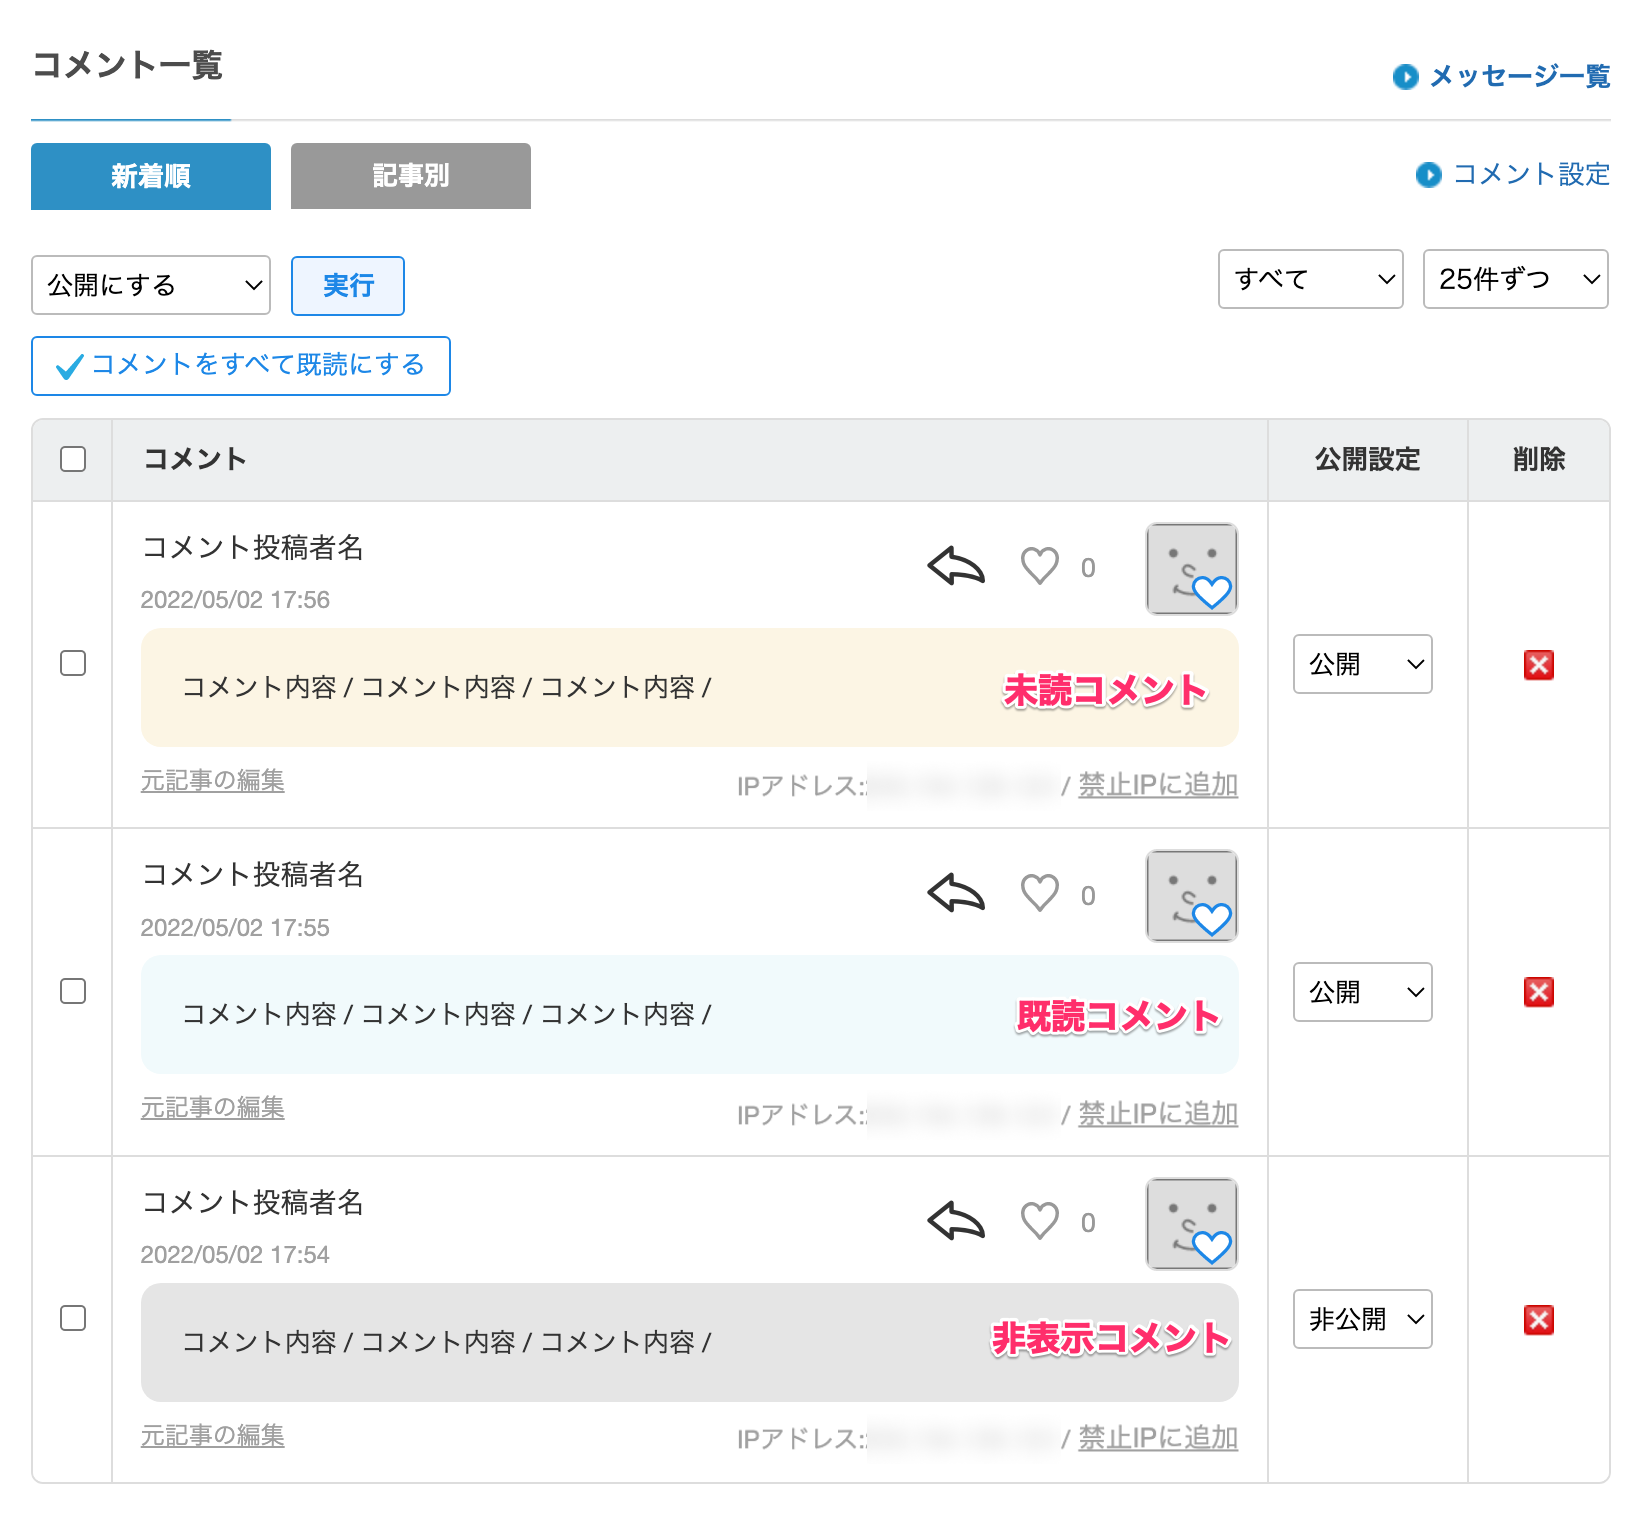Toggle the select-all checkbox in the table header
The width and height of the screenshot is (1642, 1528).
pyautogui.click(x=71, y=459)
